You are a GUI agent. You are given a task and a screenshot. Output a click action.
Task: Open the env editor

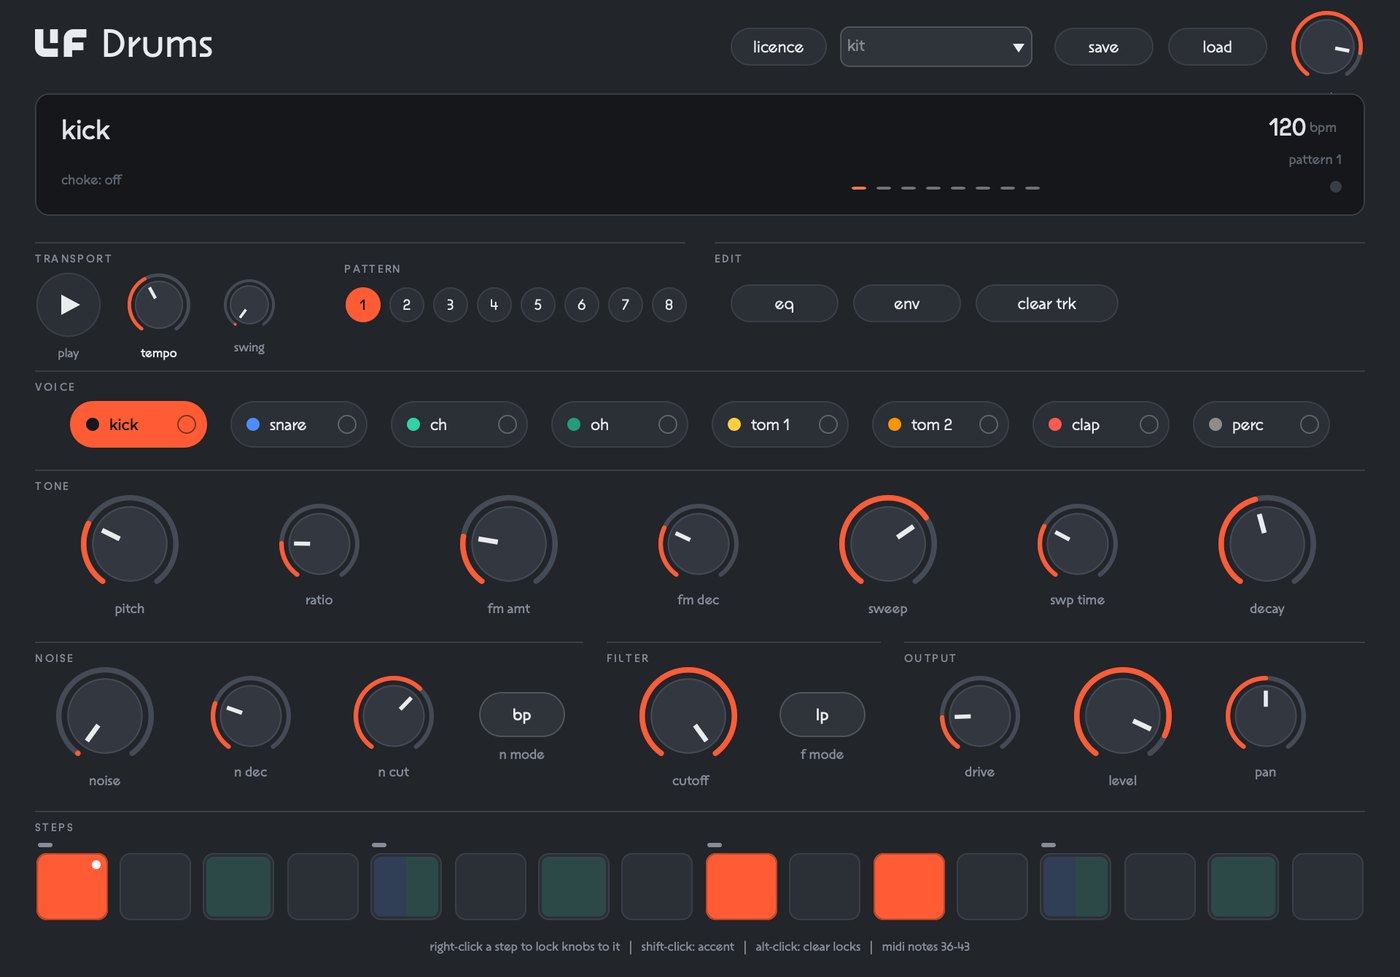click(907, 304)
